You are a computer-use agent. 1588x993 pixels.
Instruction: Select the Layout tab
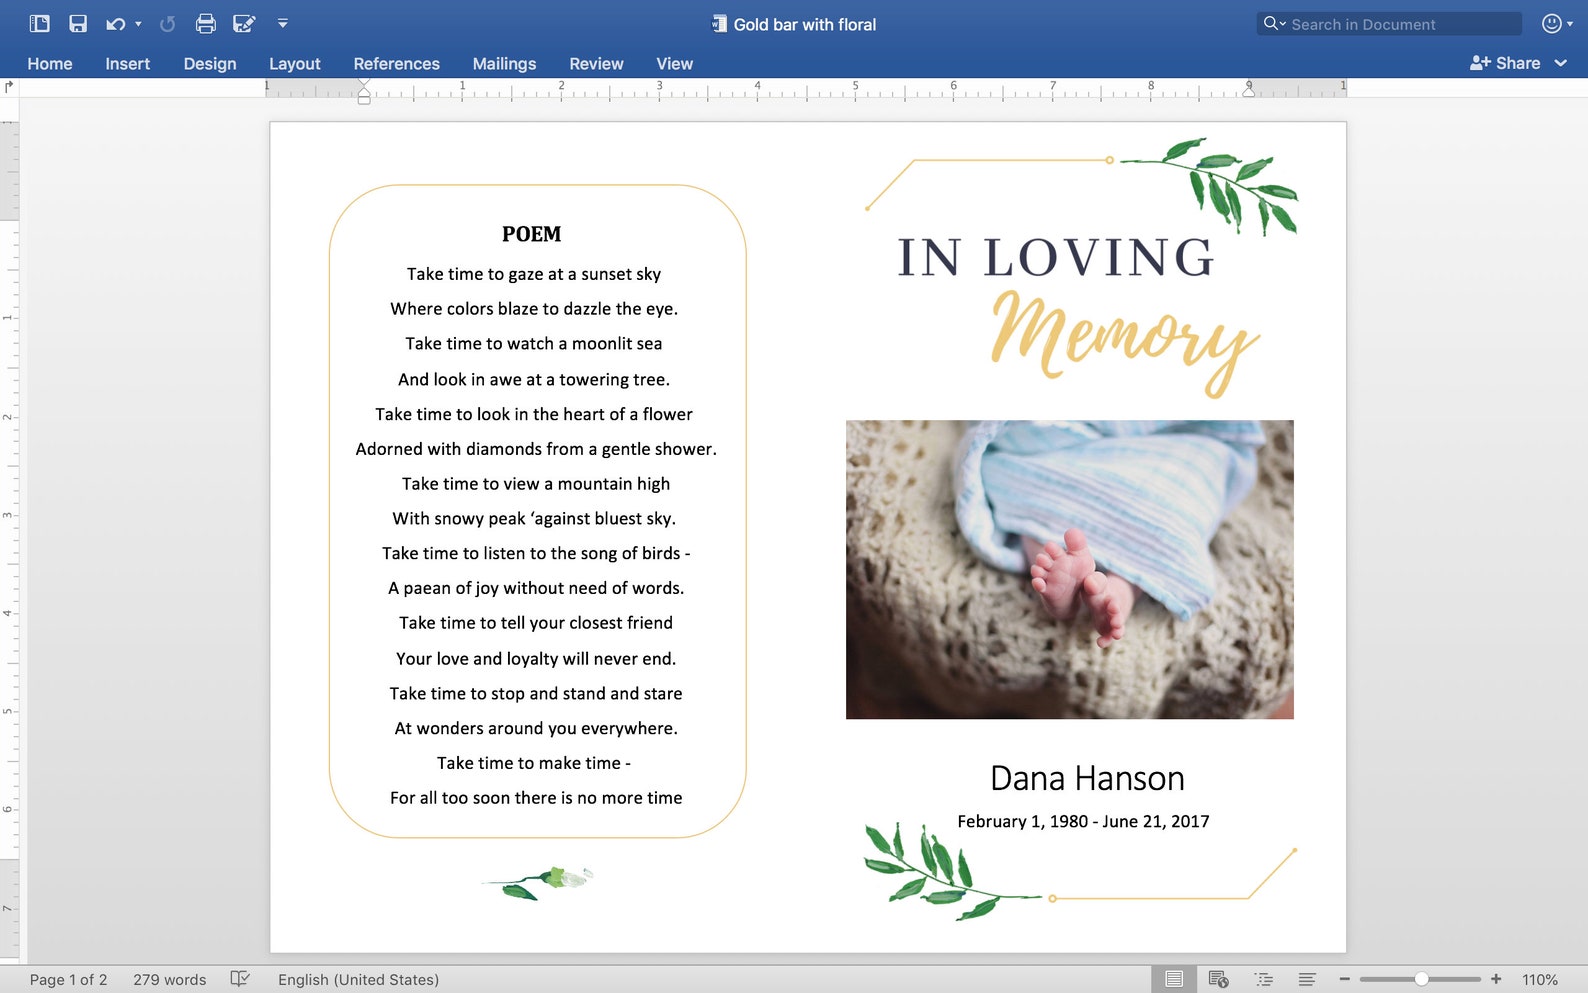coord(294,63)
